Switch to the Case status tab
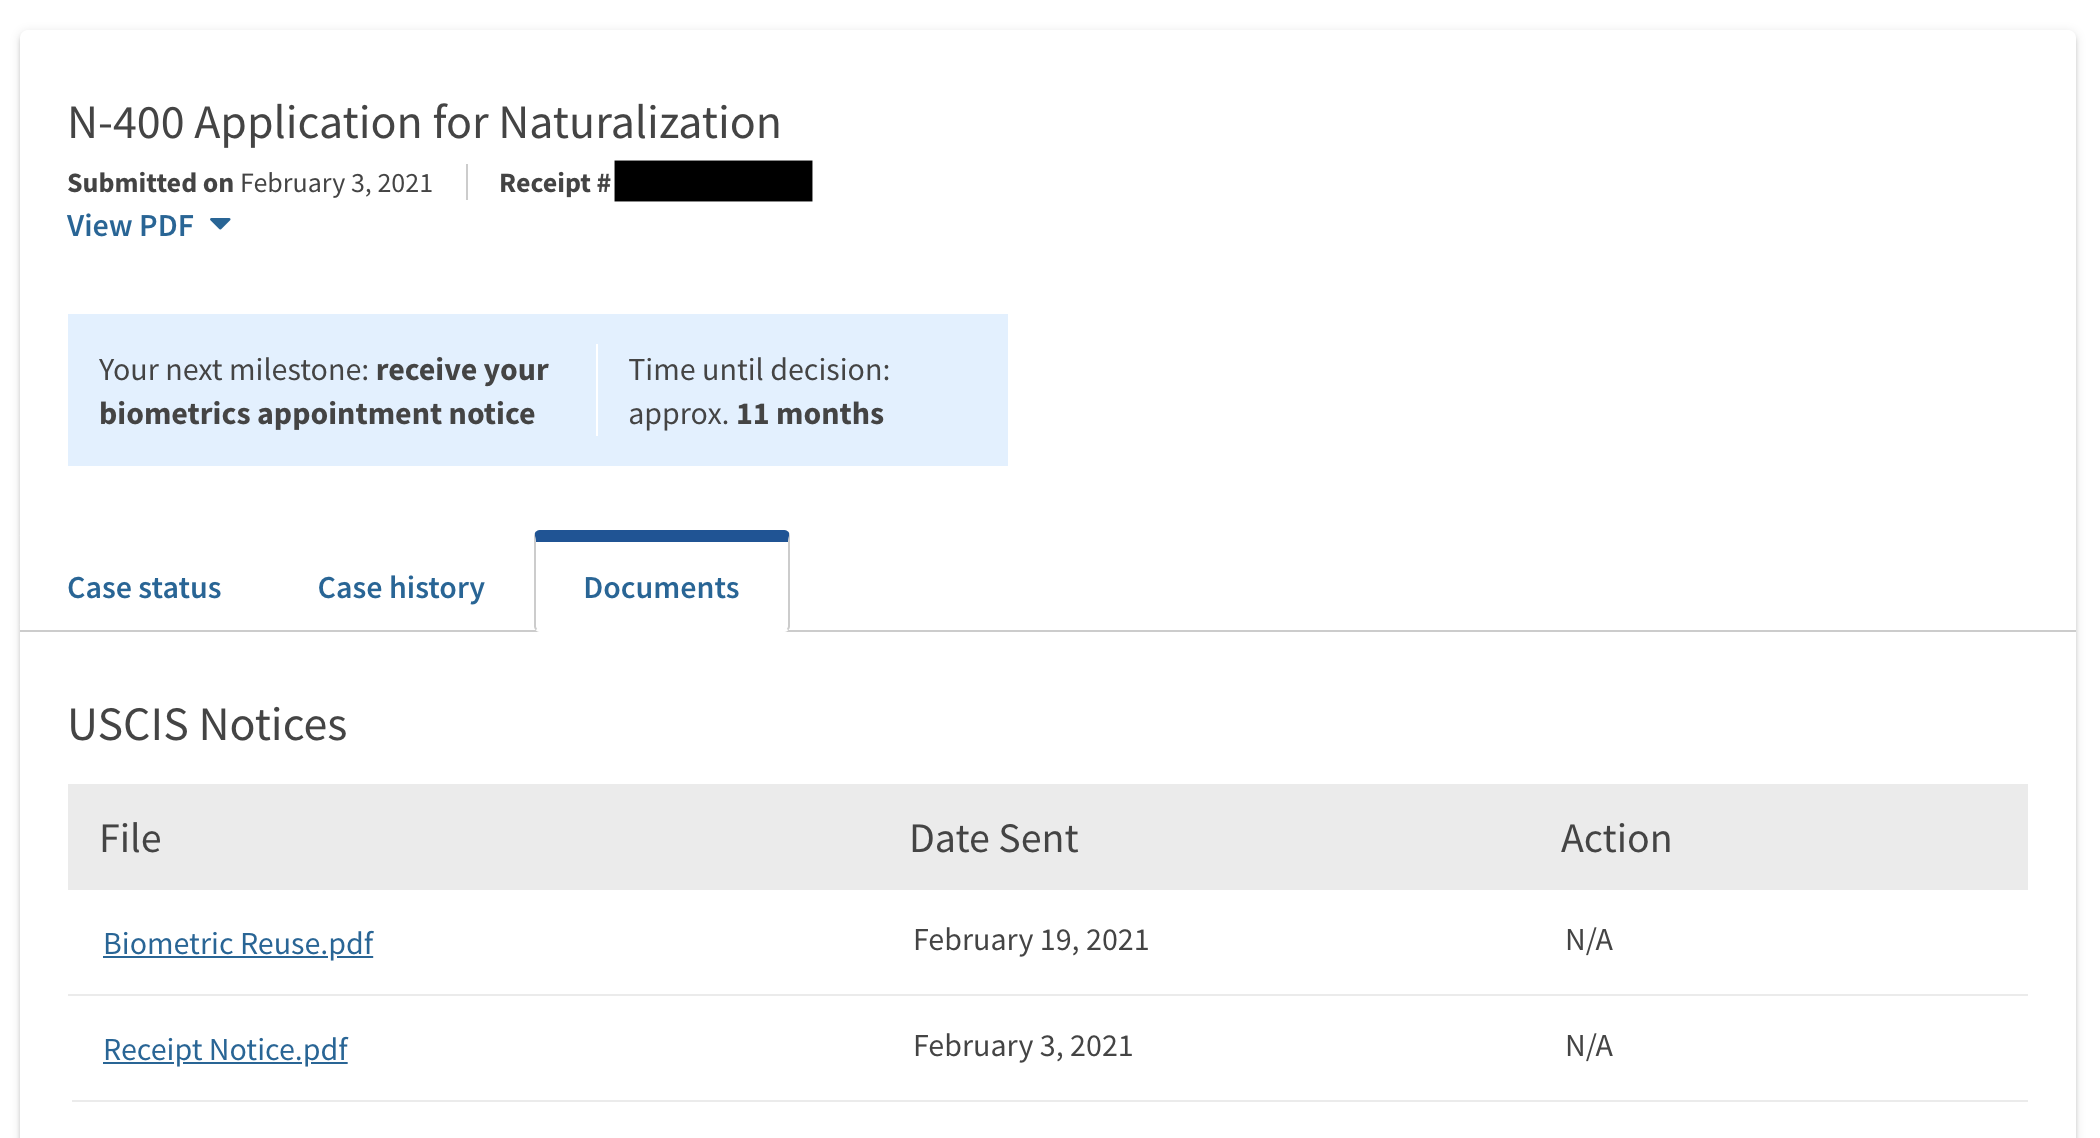2100x1138 pixels. 144,588
